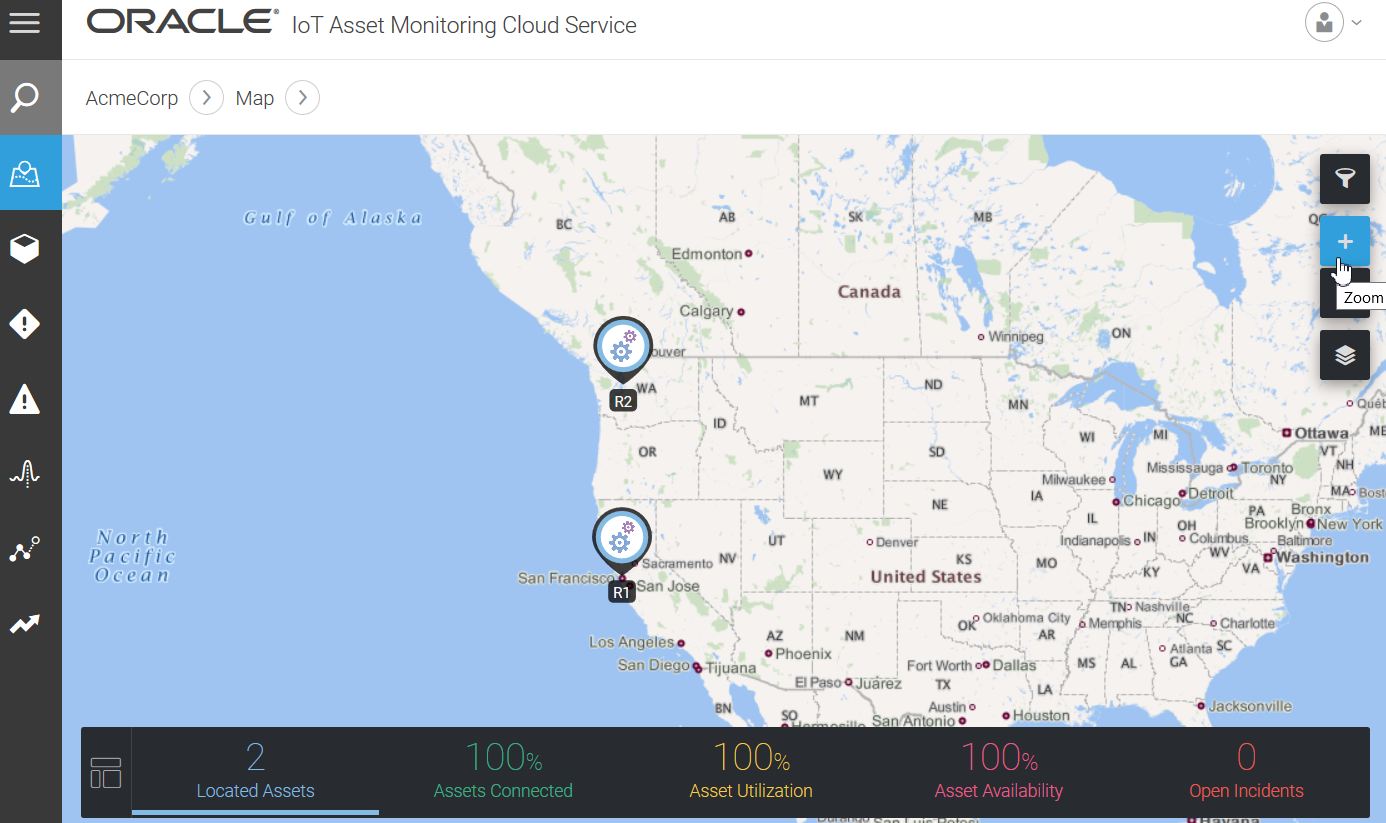Expand the user account dropdown arrow
Screen dimensions: 1386x823
[x=1357, y=22]
